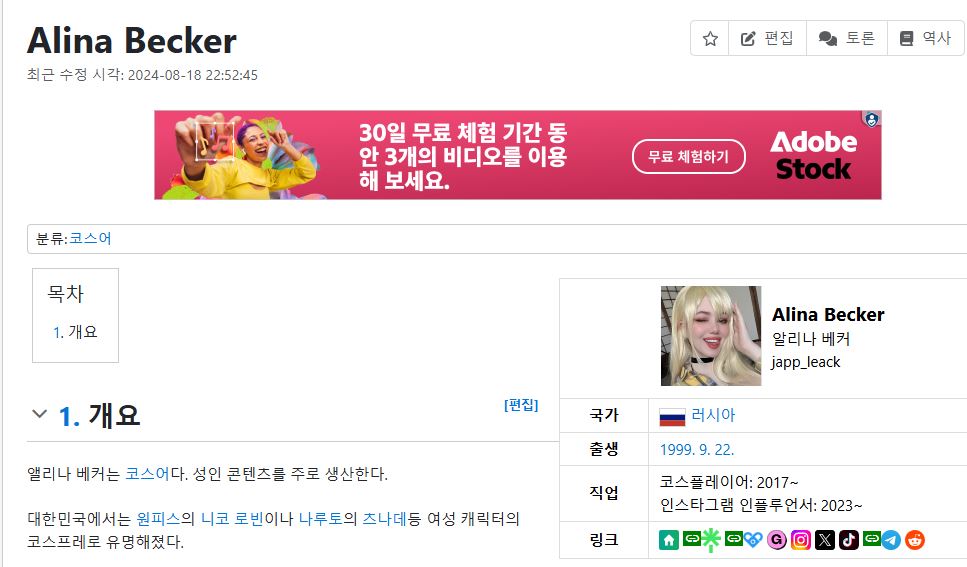967x567 pixels.
Task: Open the X (Twitter) link icon
Action: pyautogui.click(x=825, y=540)
